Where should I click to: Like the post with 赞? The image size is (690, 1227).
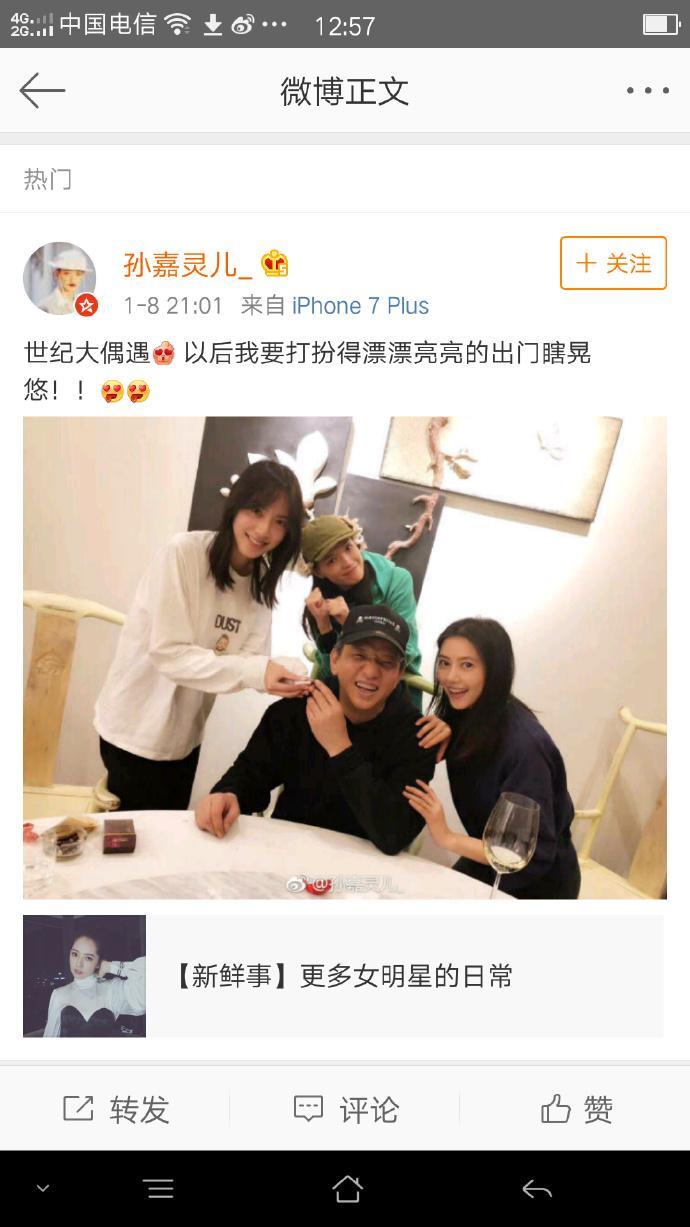pyautogui.click(x=575, y=1109)
